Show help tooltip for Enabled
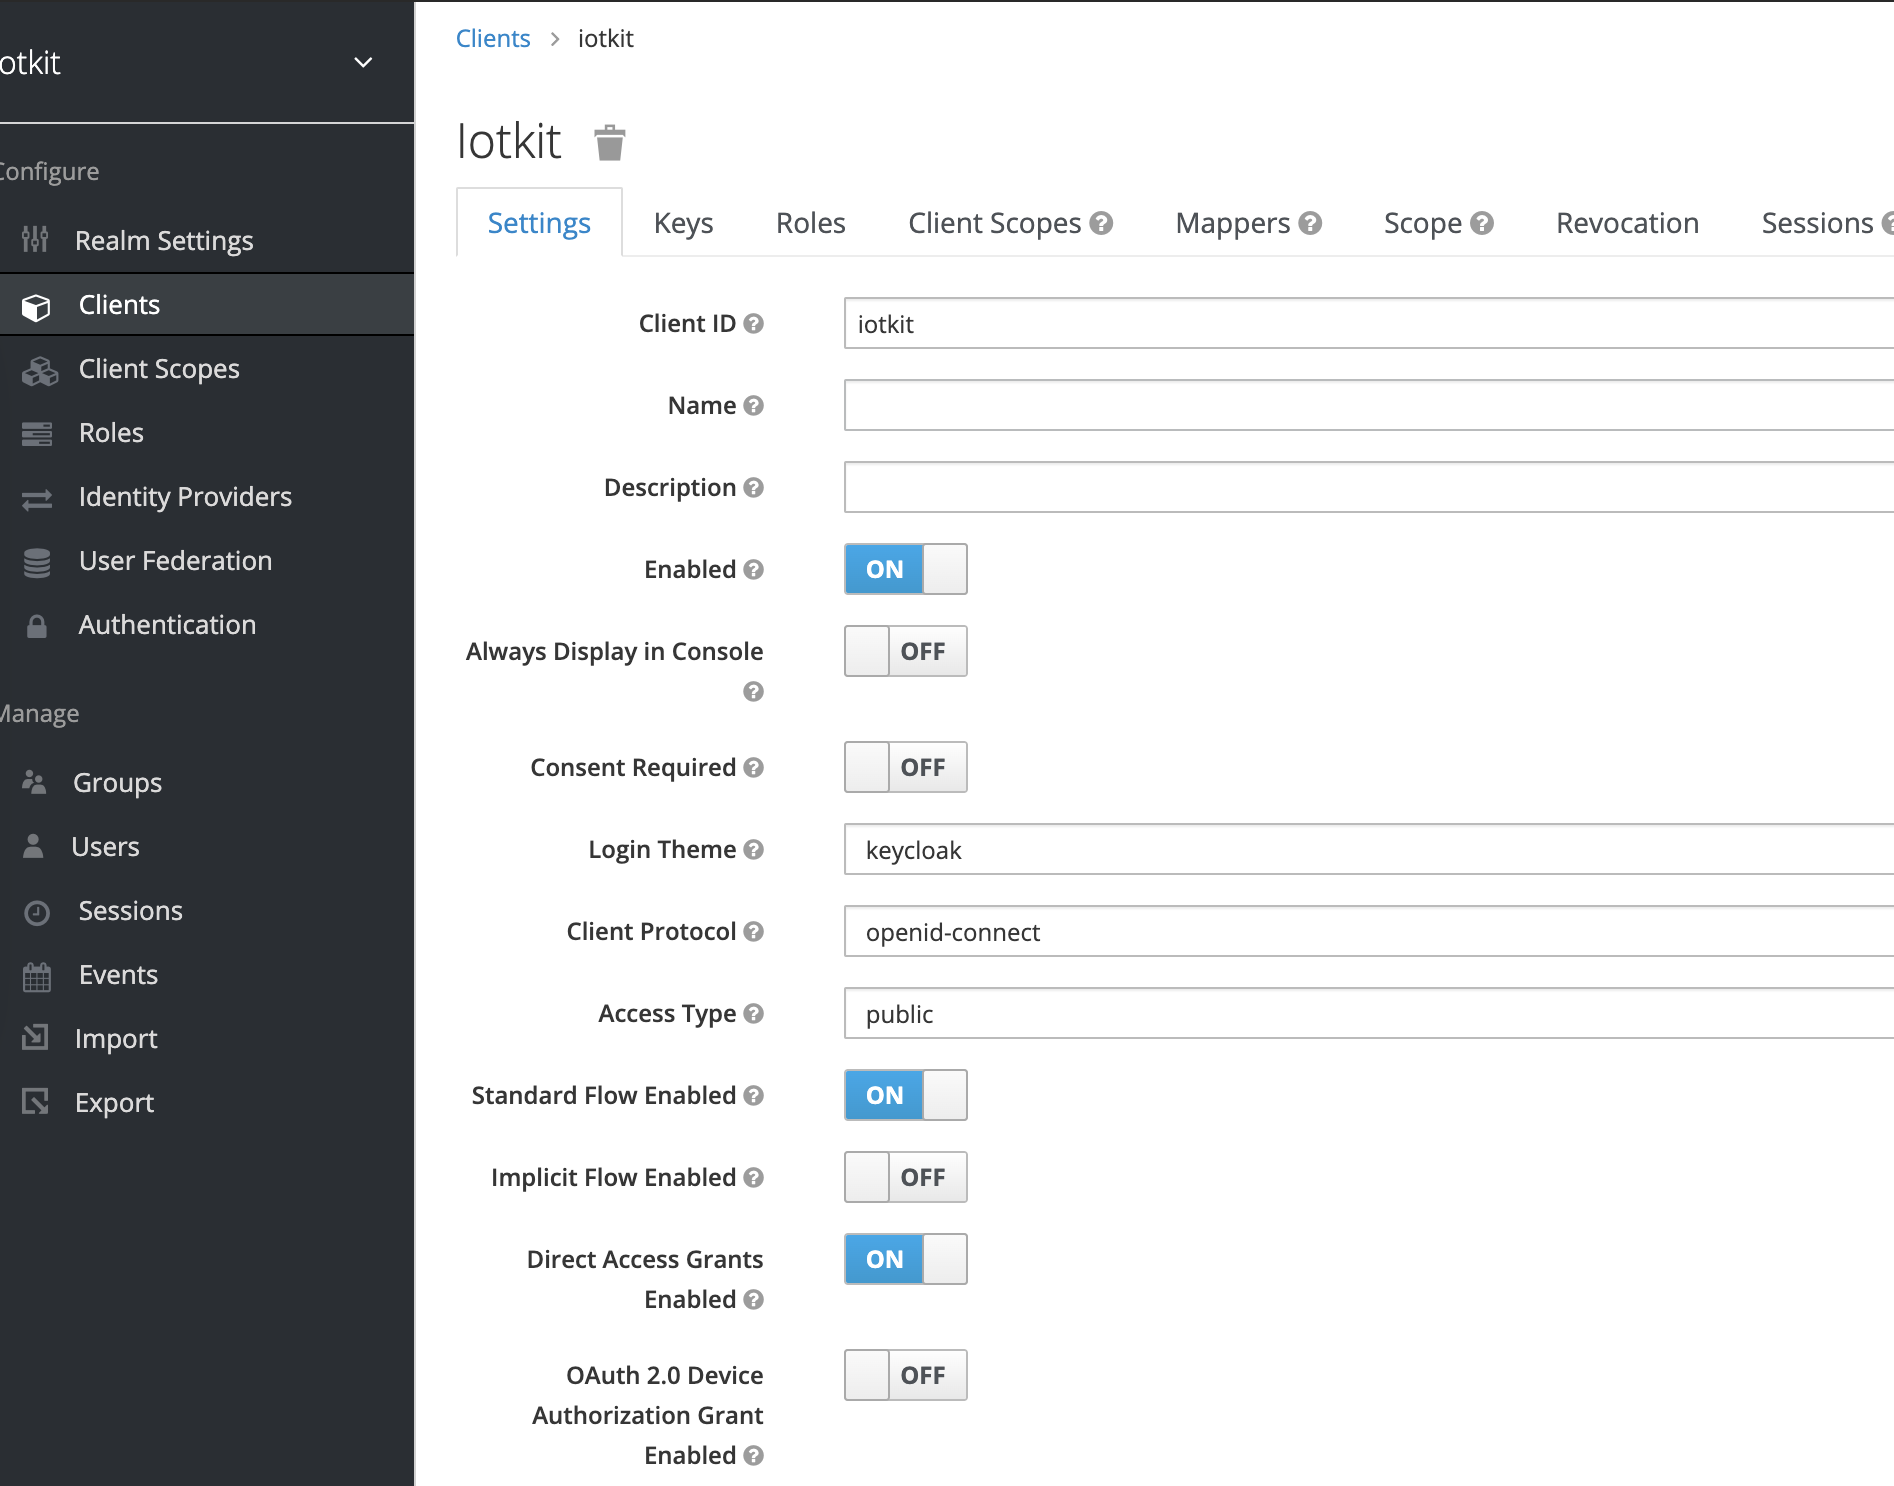This screenshot has width=1894, height=1486. 754,569
